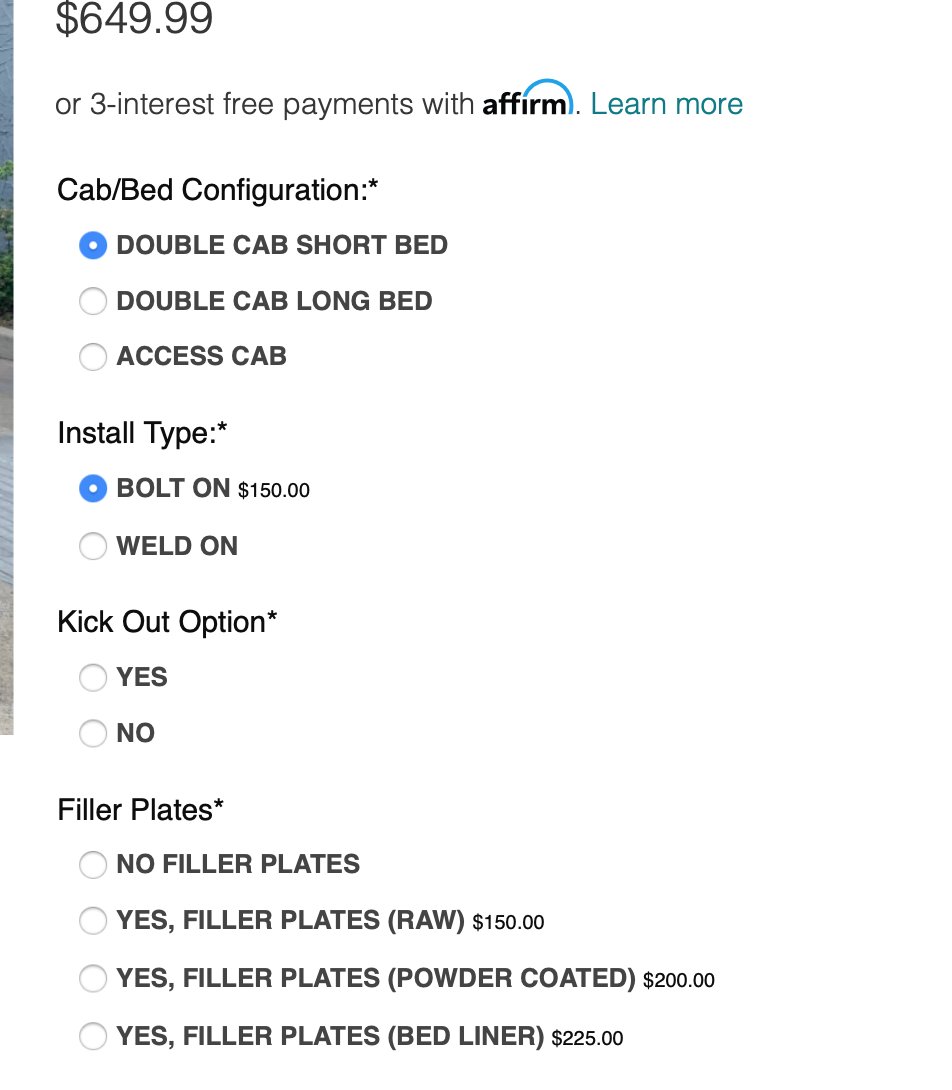The width and height of the screenshot is (952, 1090).
Task: Pick filler plates (RAW) option
Action: [x=92, y=921]
